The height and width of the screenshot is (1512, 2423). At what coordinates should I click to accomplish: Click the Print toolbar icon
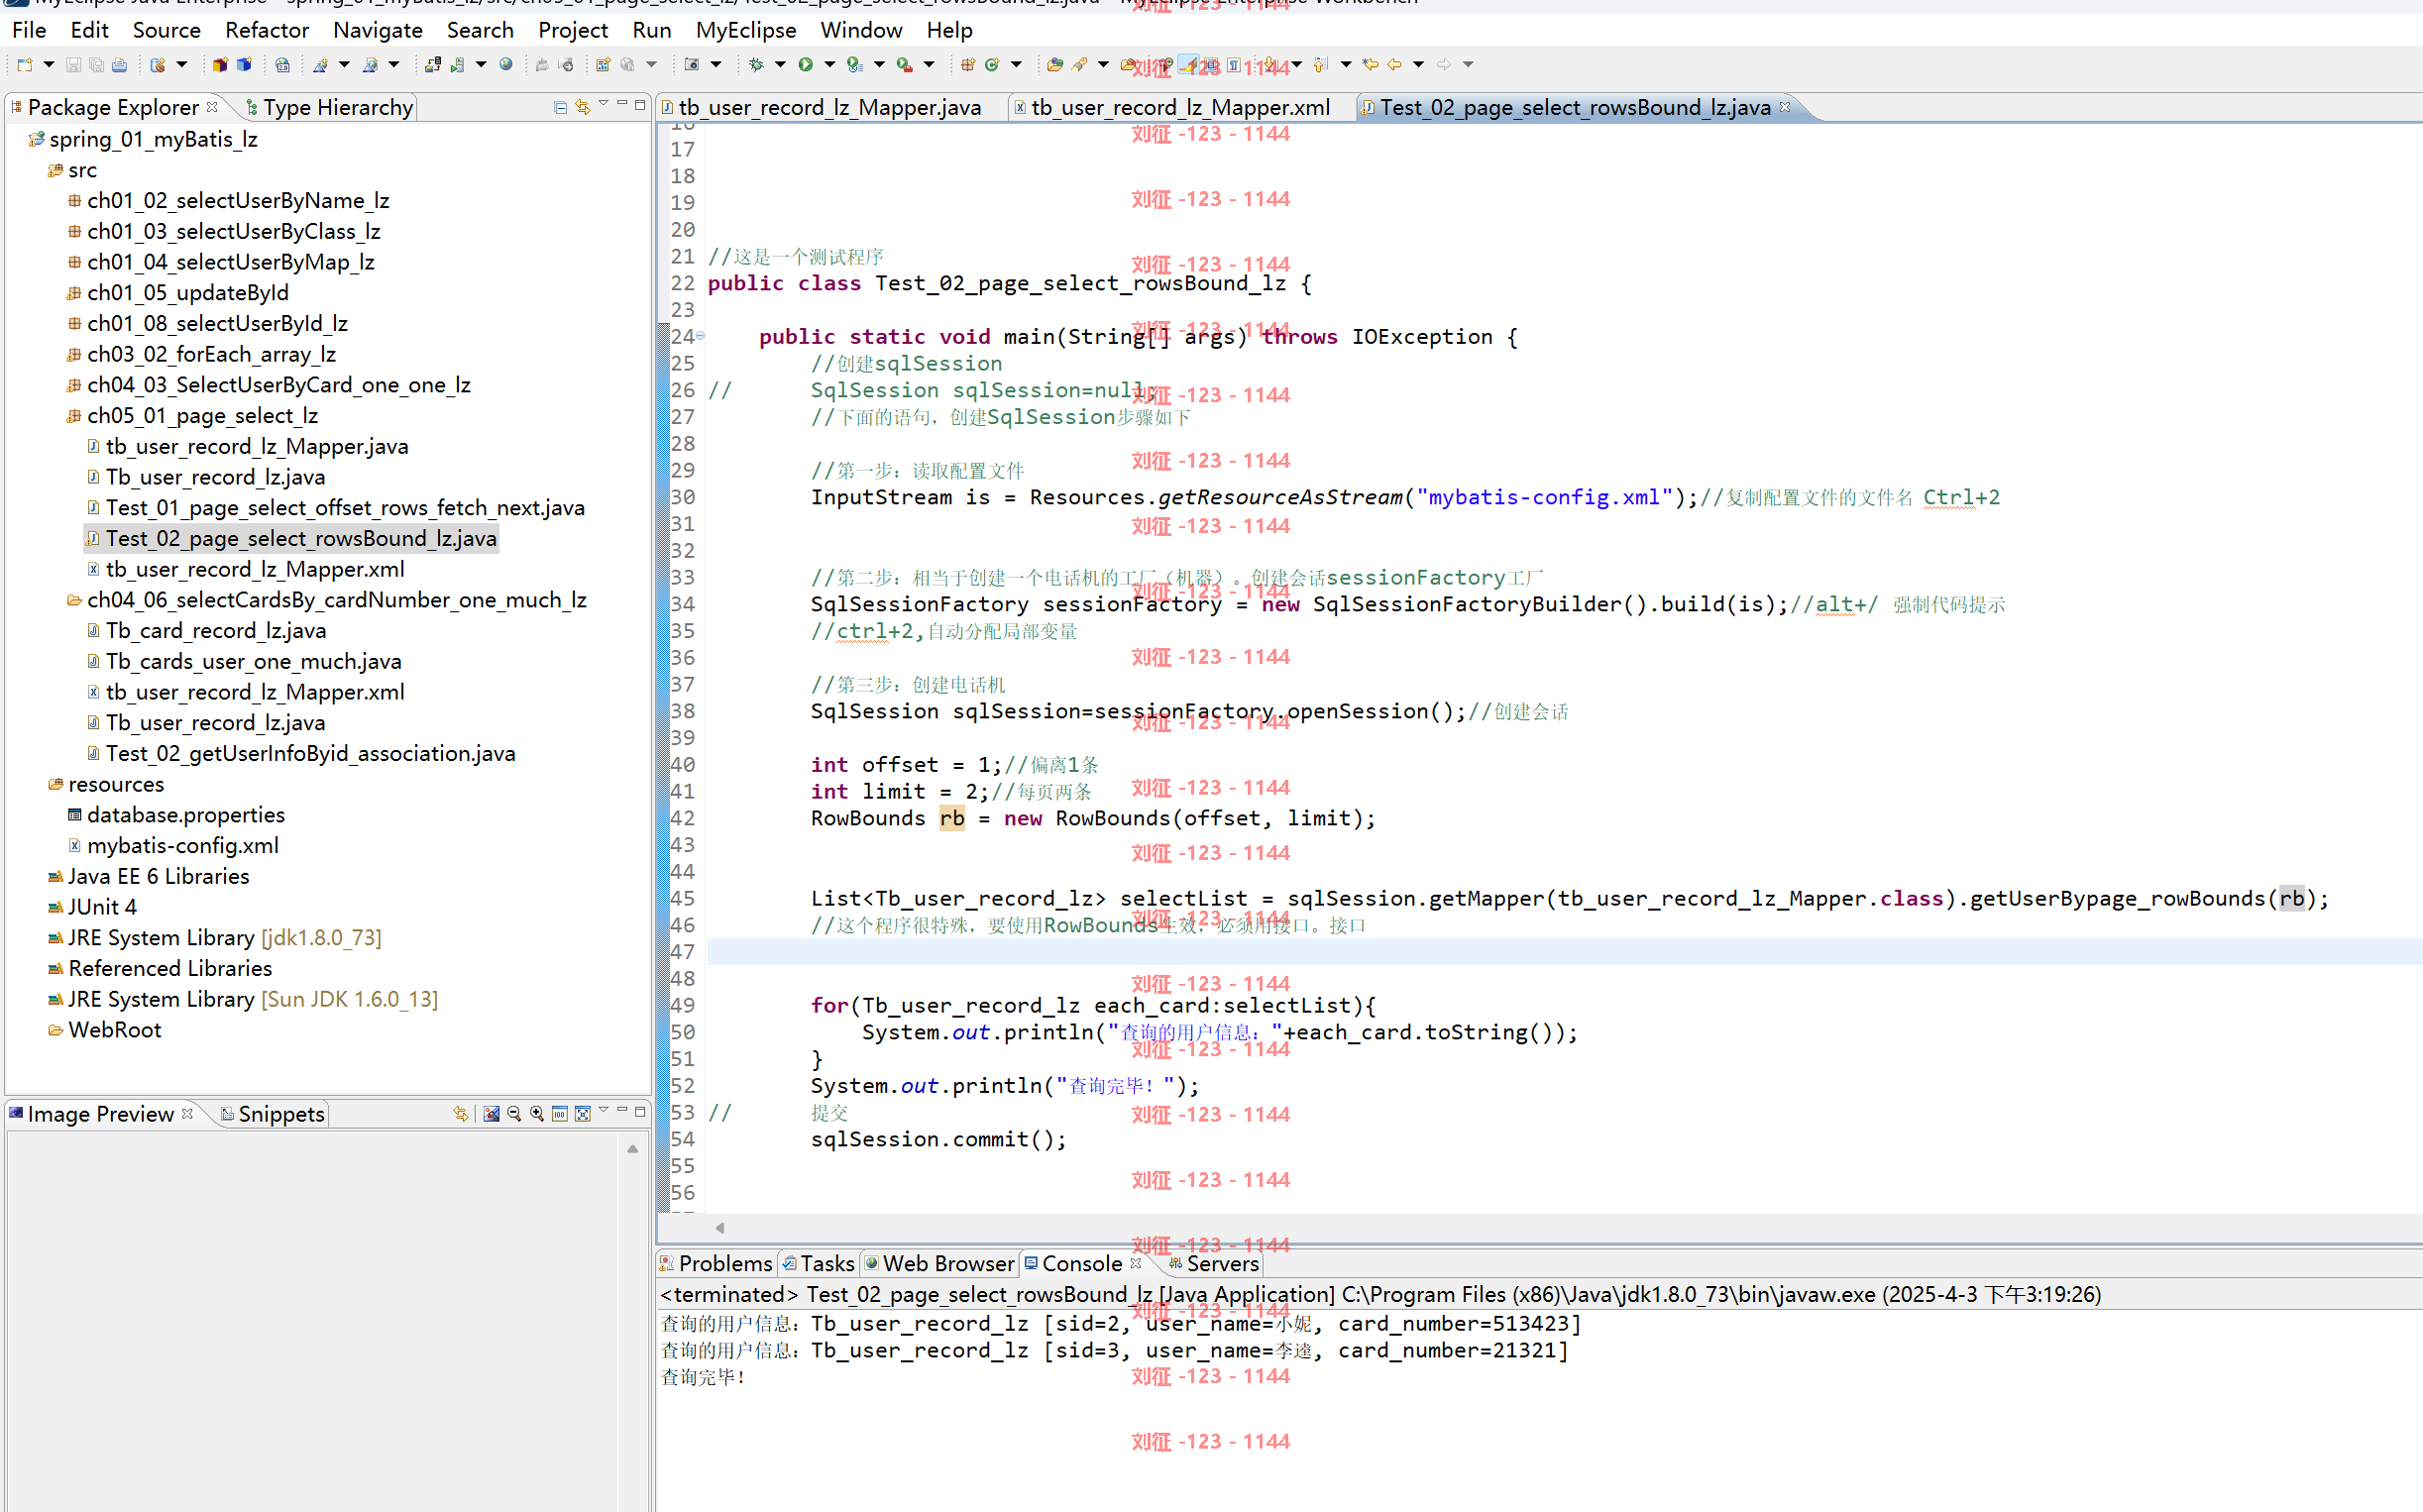click(119, 65)
